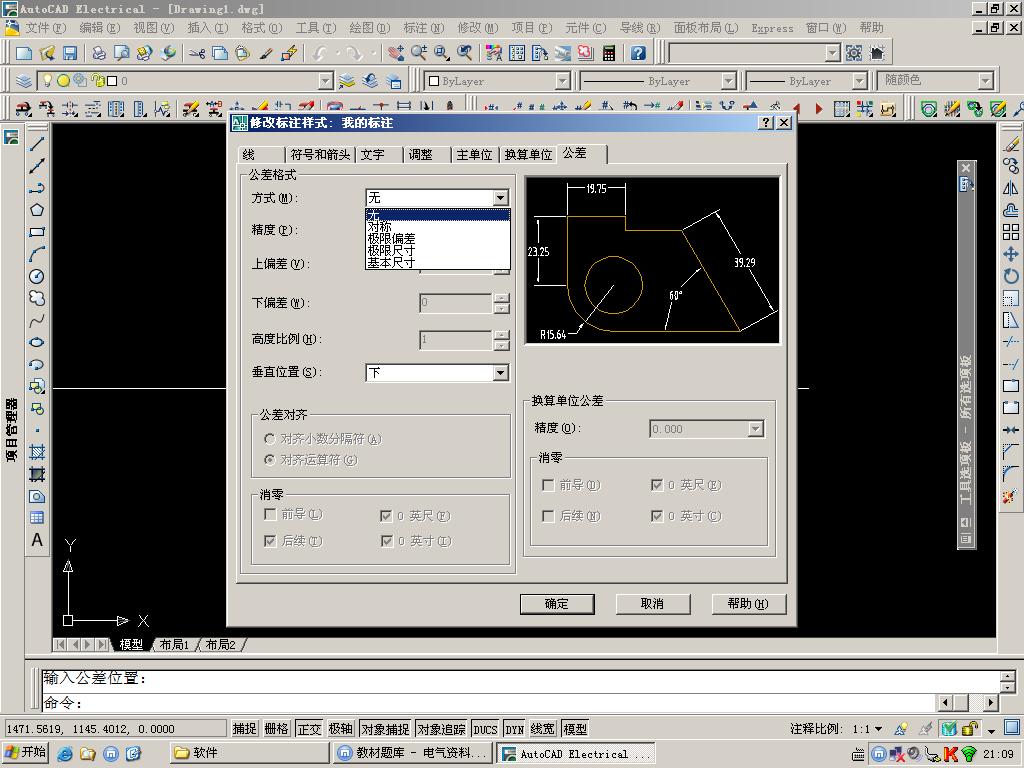
Task: Click the 下偏差 spinner up arrow
Action: click(502, 298)
